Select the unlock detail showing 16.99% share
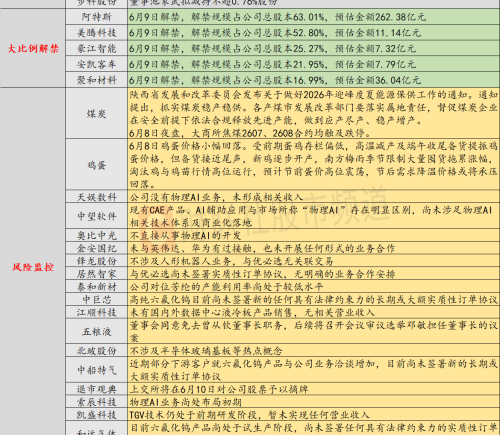The height and width of the screenshot is (435, 500). [313, 80]
